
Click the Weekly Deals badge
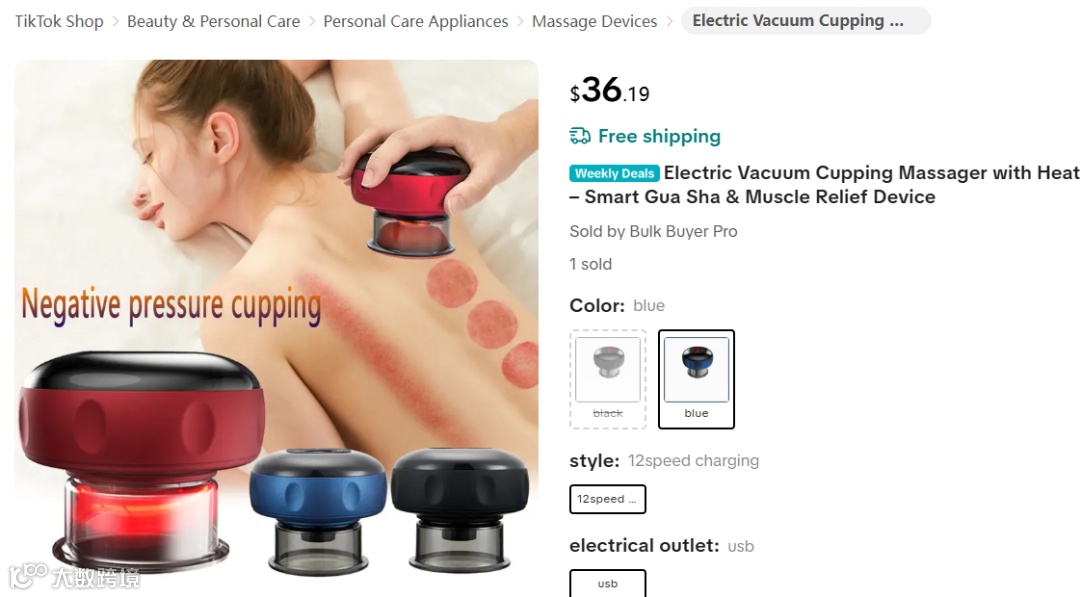(614, 174)
